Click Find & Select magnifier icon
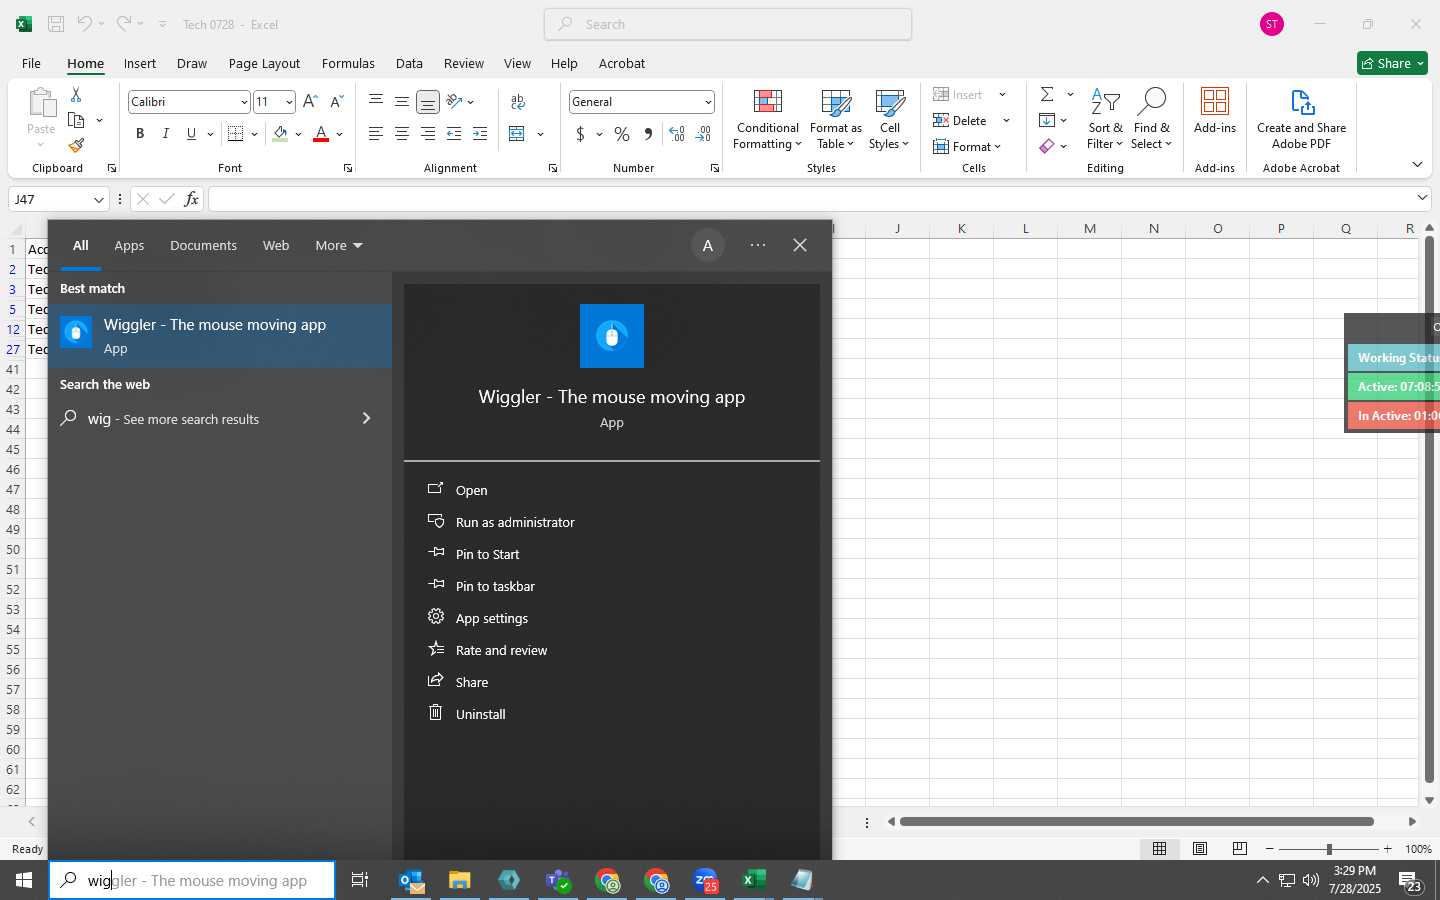The height and width of the screenshot is (900, 1440). [x=1151, y=102]
